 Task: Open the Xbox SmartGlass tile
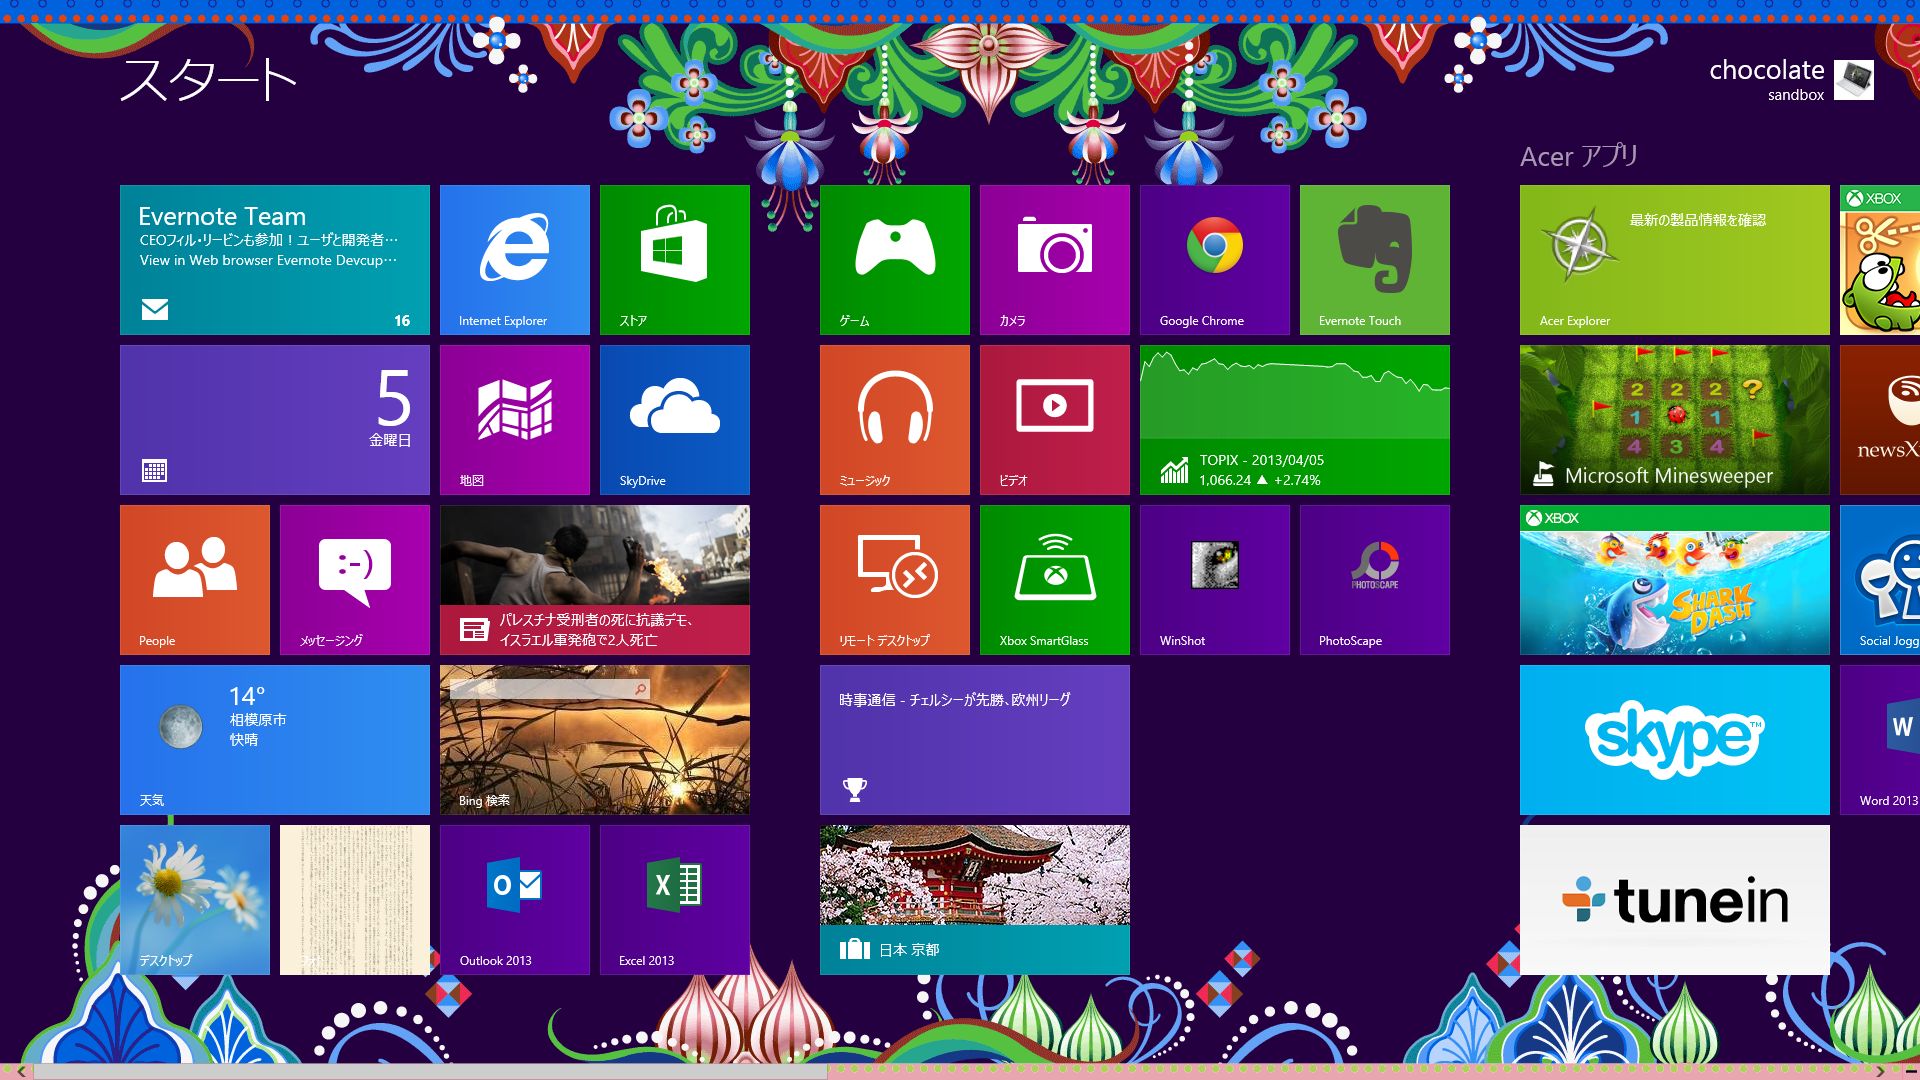pos(1054,579)
